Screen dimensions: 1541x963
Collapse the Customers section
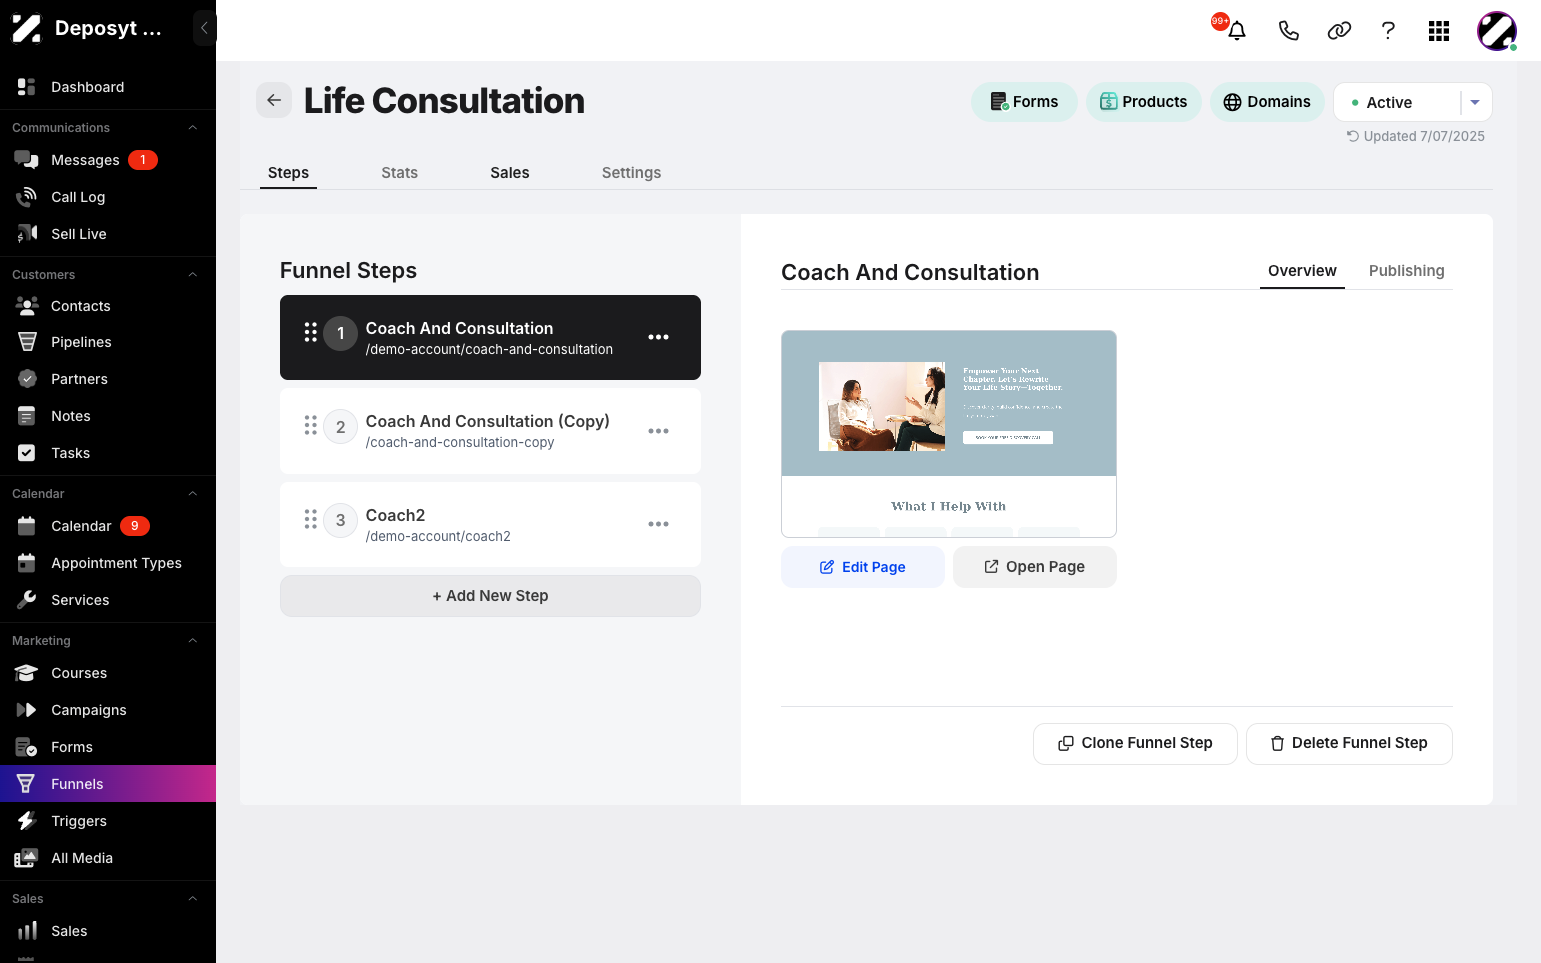coord(193,275)
